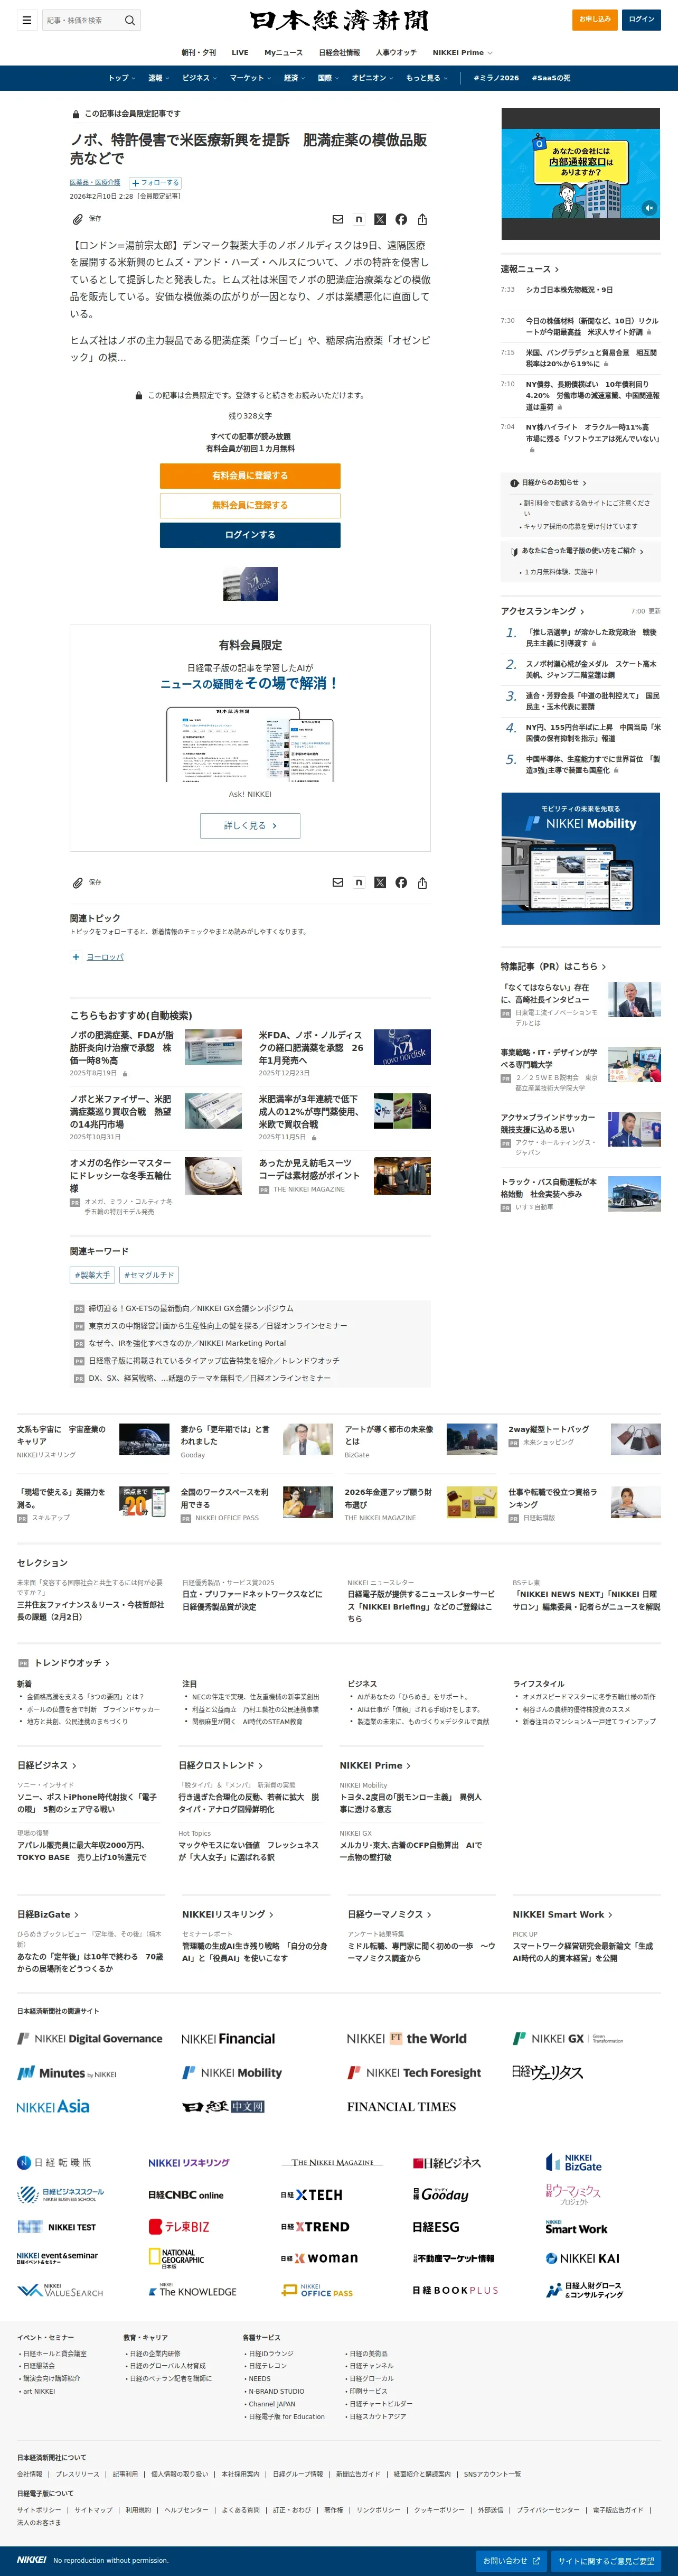Open the 朝刊・夕刊 menu item
This screenshot has height=2576, width=678.
[x=198, y=52]
